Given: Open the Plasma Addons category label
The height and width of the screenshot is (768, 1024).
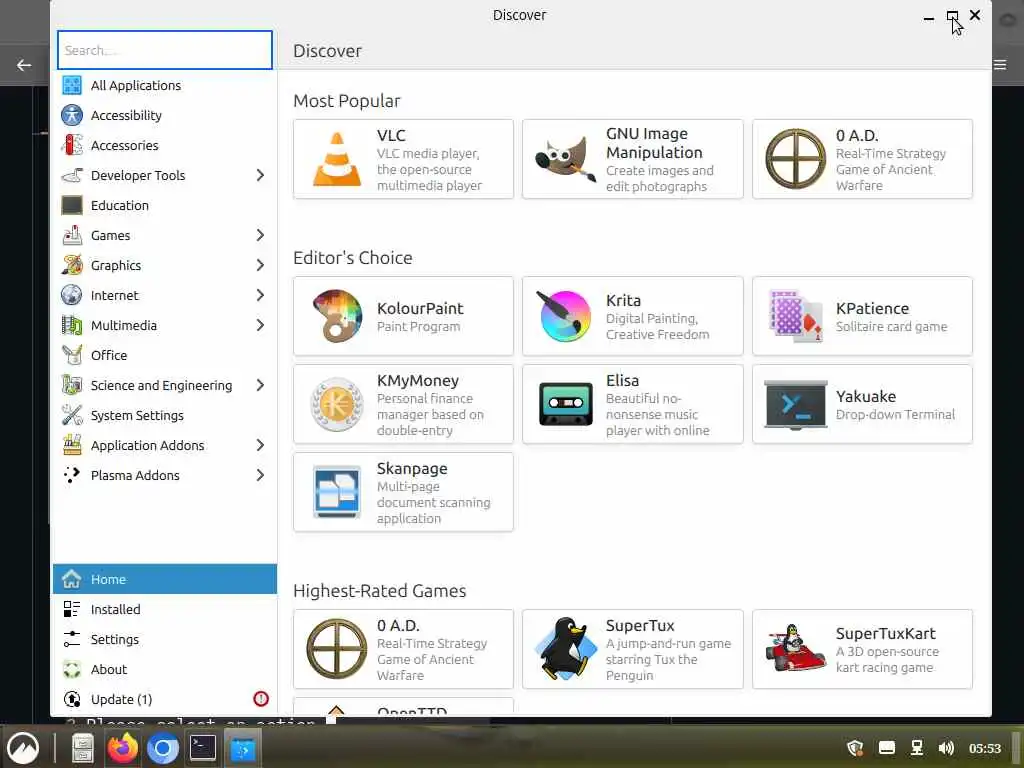Looking at the screenshot, I should tap(135, 475).
